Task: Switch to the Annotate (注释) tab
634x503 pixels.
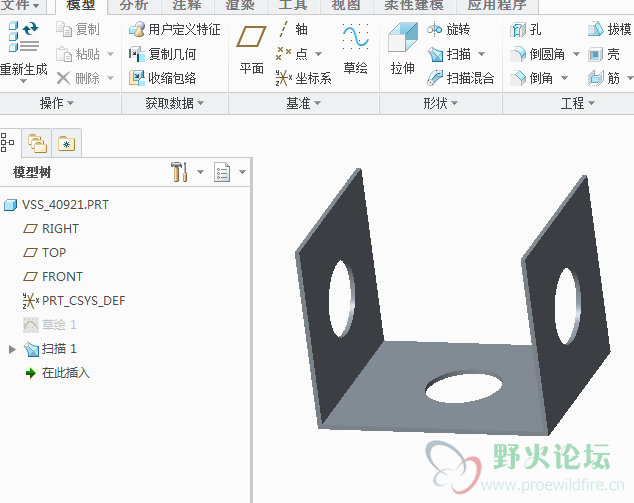Action: (x=187, y=5)
